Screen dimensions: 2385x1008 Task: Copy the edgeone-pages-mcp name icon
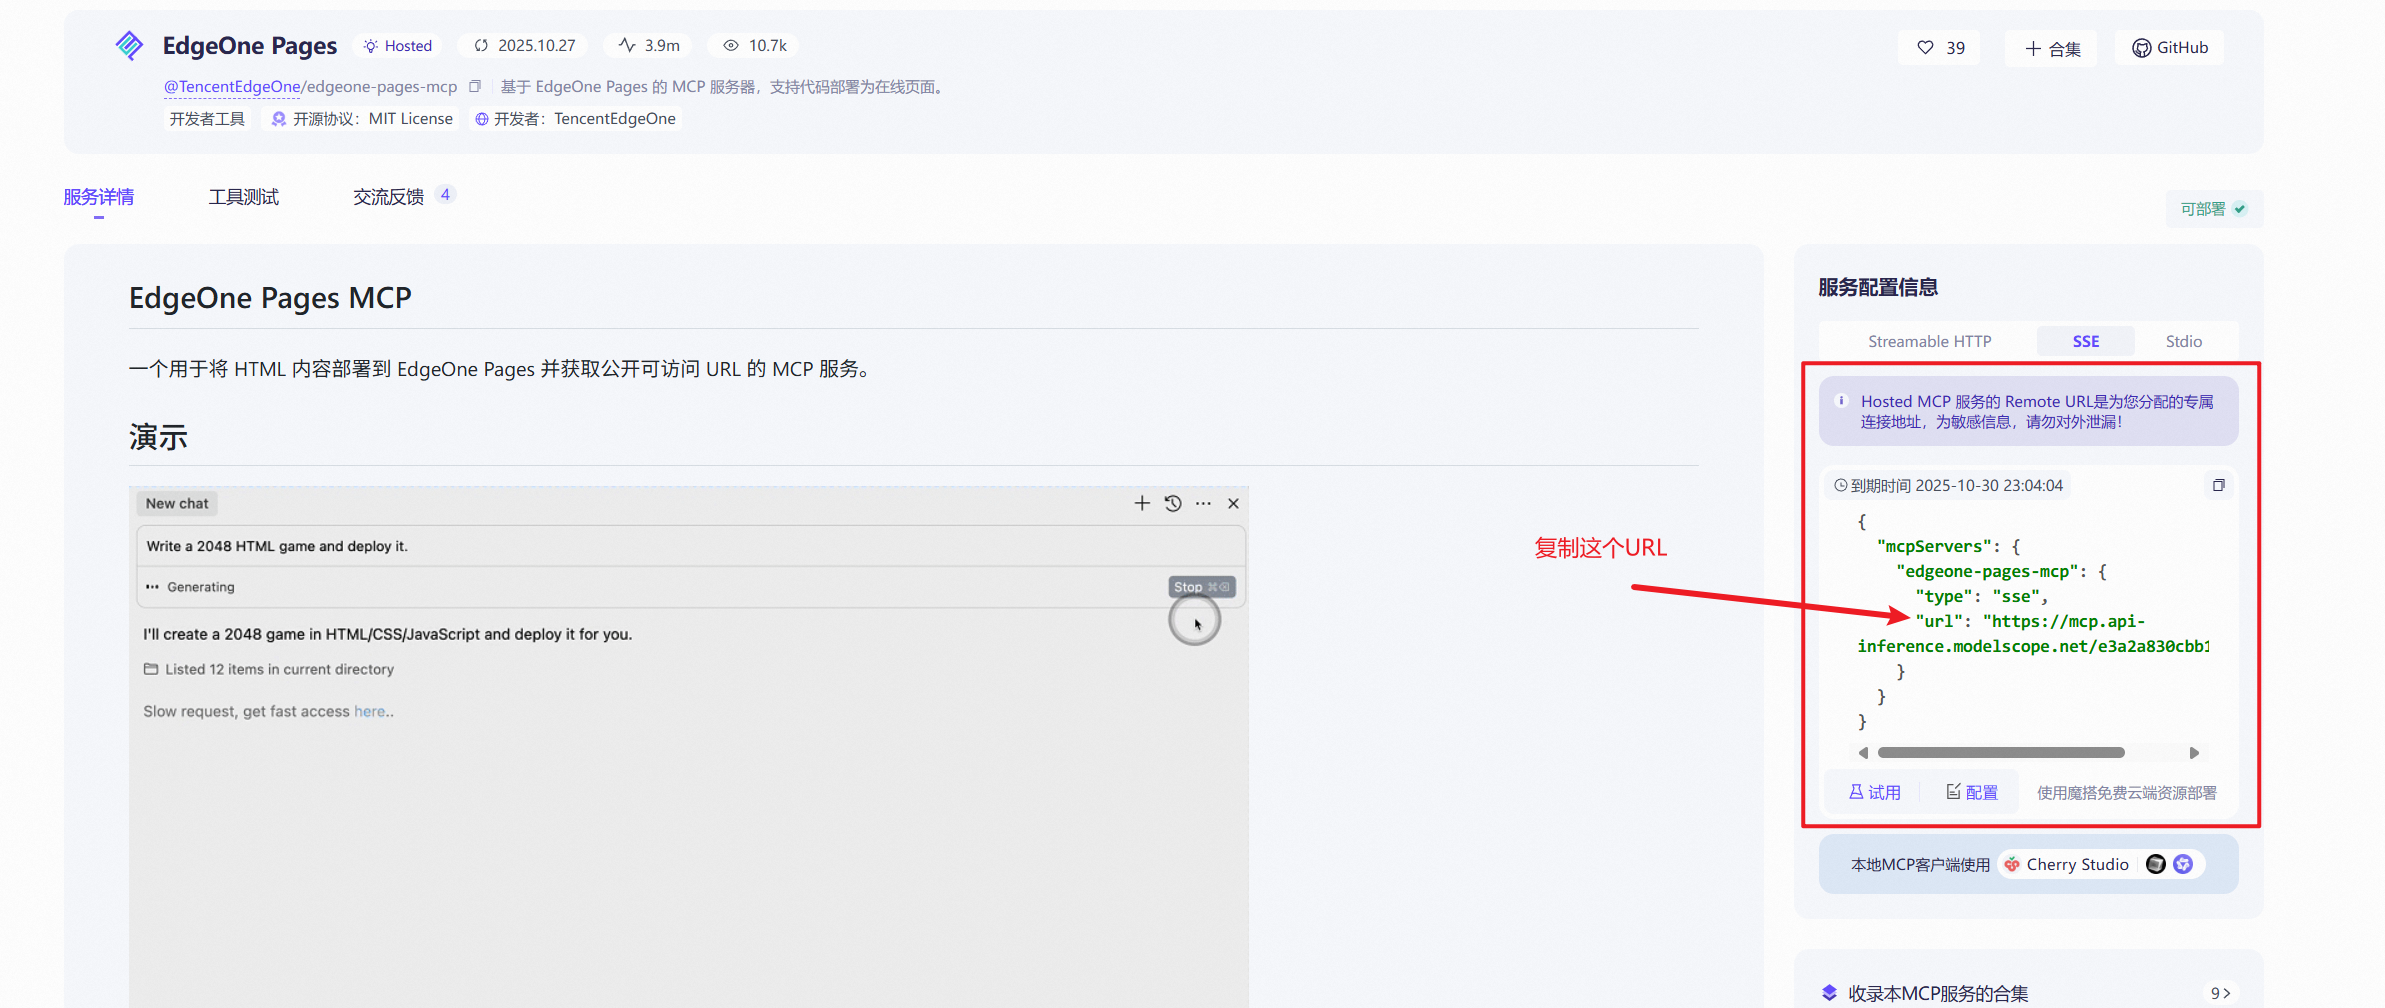tap(475, 87)
